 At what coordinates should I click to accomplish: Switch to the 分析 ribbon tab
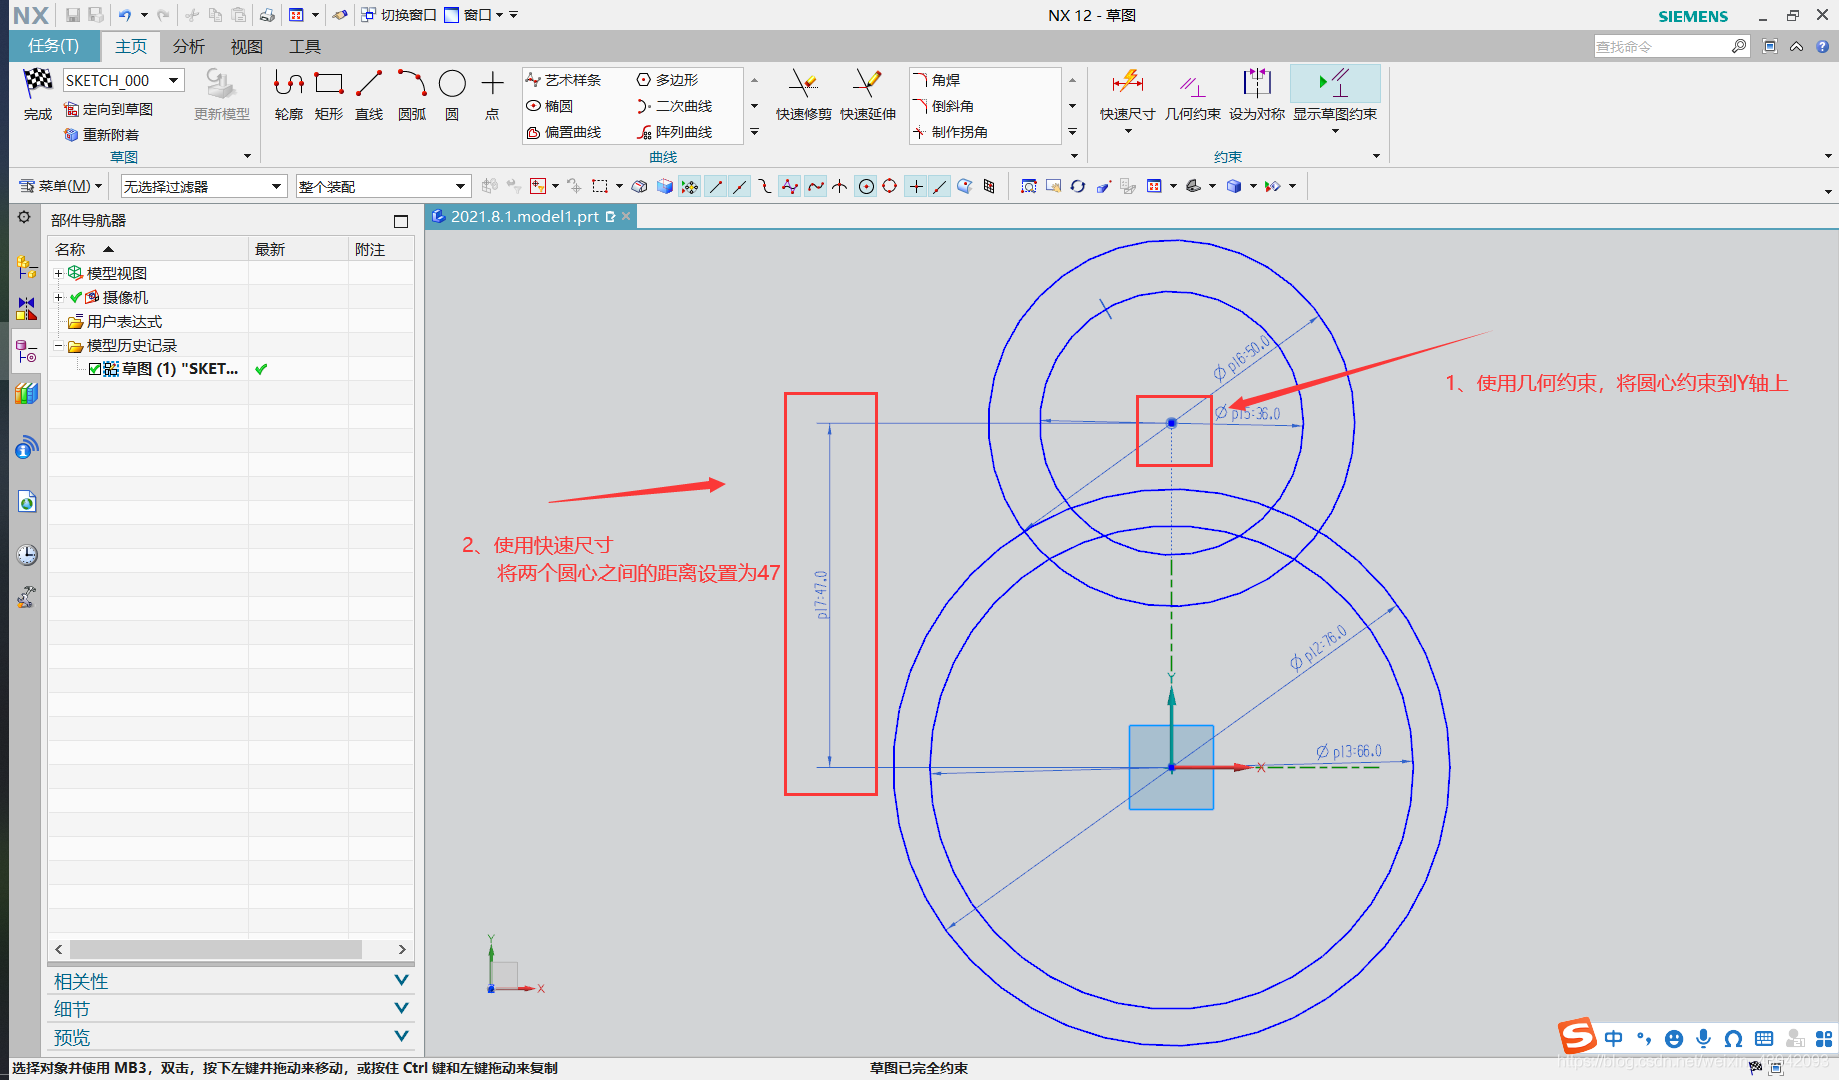tap(189, 47)
